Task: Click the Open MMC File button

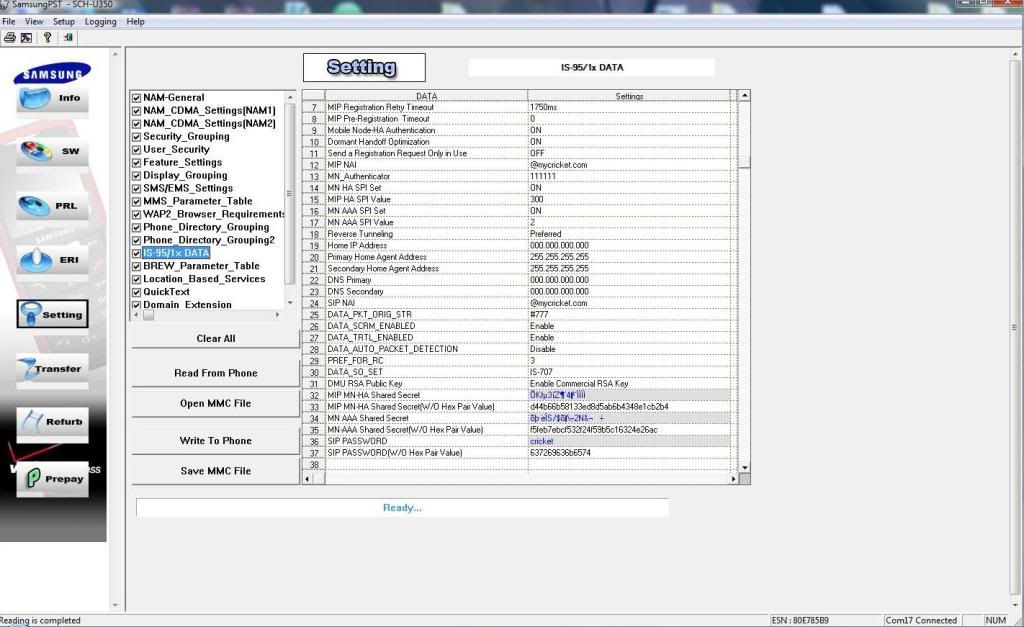Action: tap(216, 404)
